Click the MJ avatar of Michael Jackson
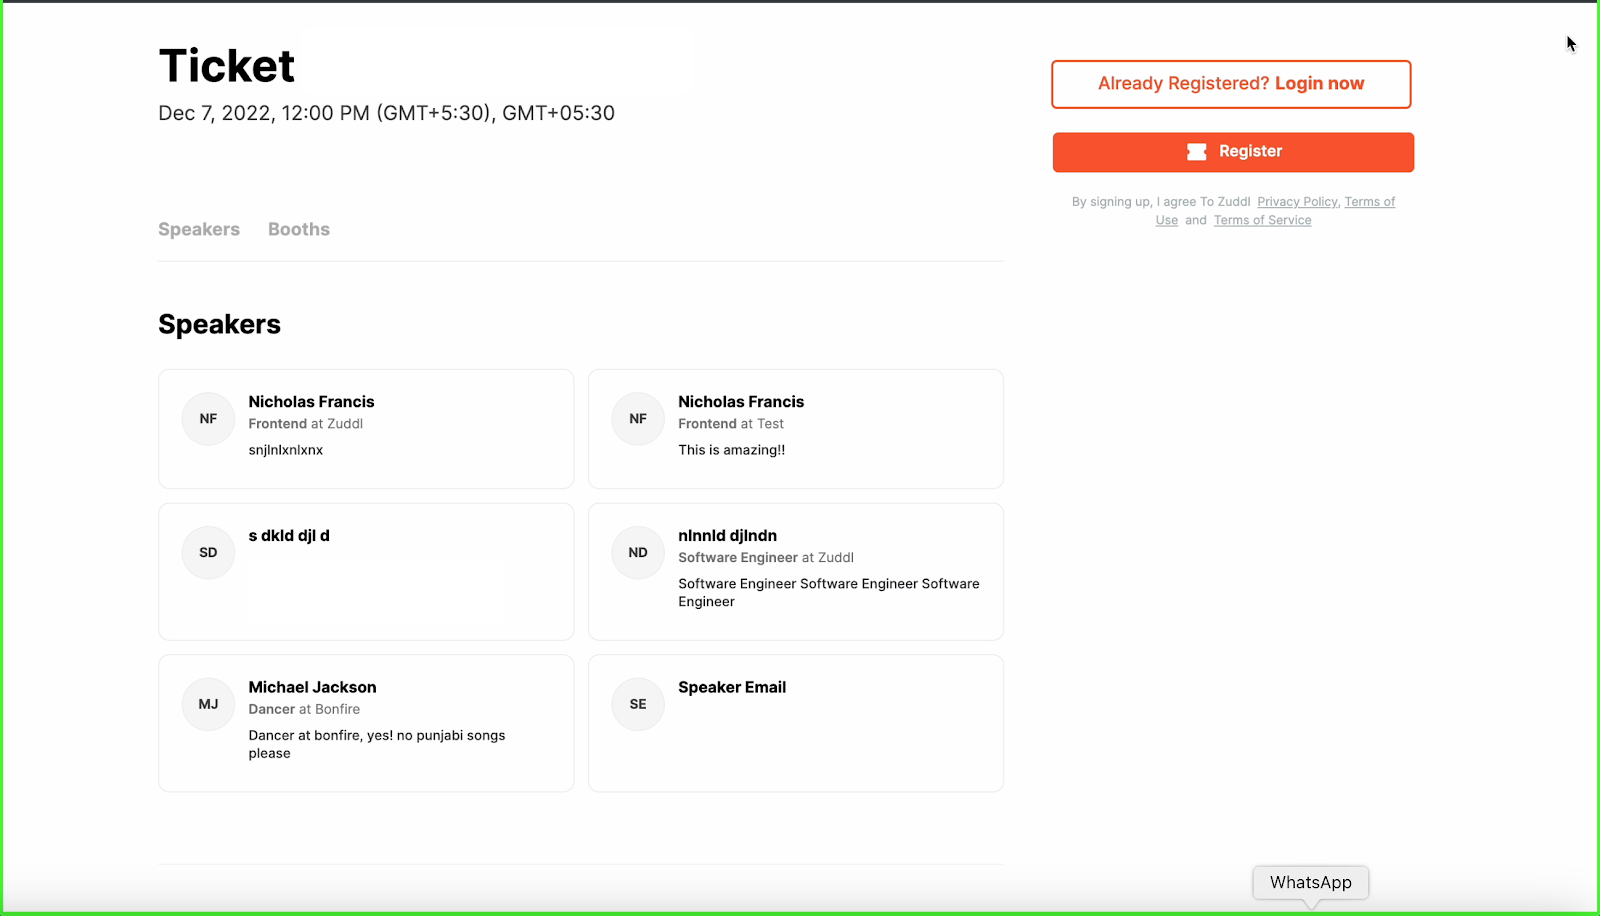The width and height of the screenshot is (1600, 916). point(207,704)
